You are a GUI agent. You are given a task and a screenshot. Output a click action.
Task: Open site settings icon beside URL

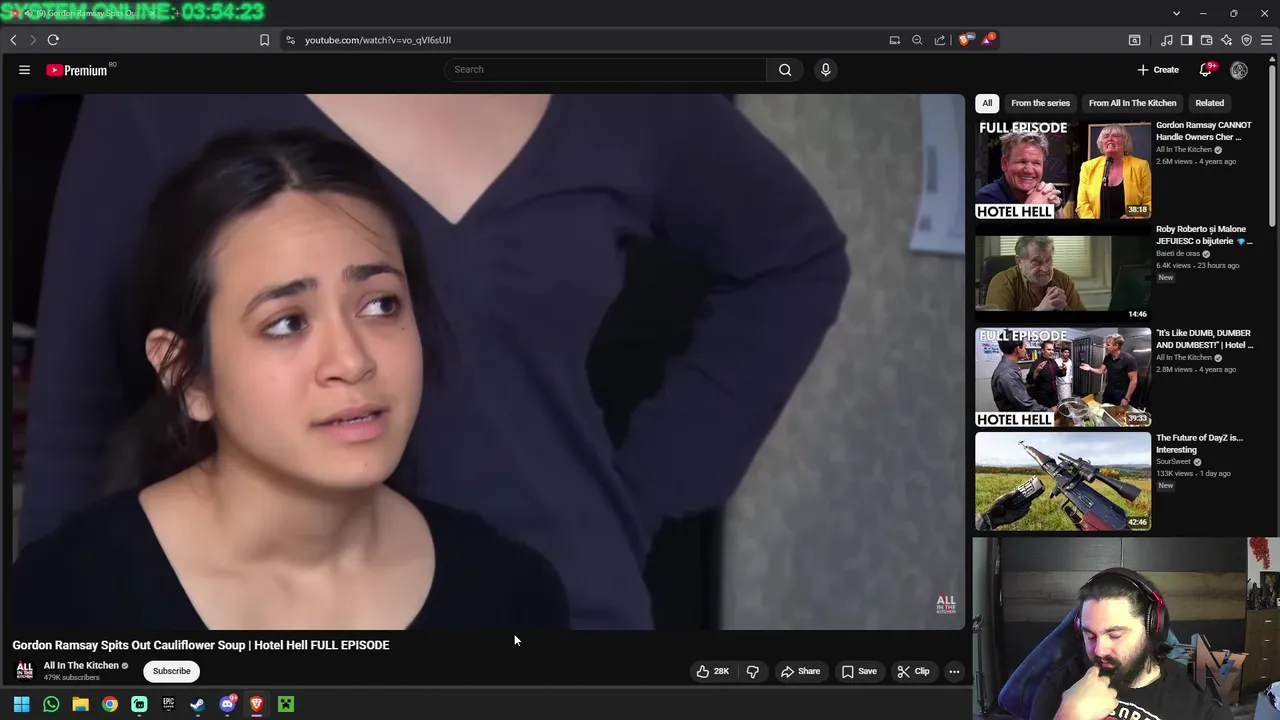290,40
